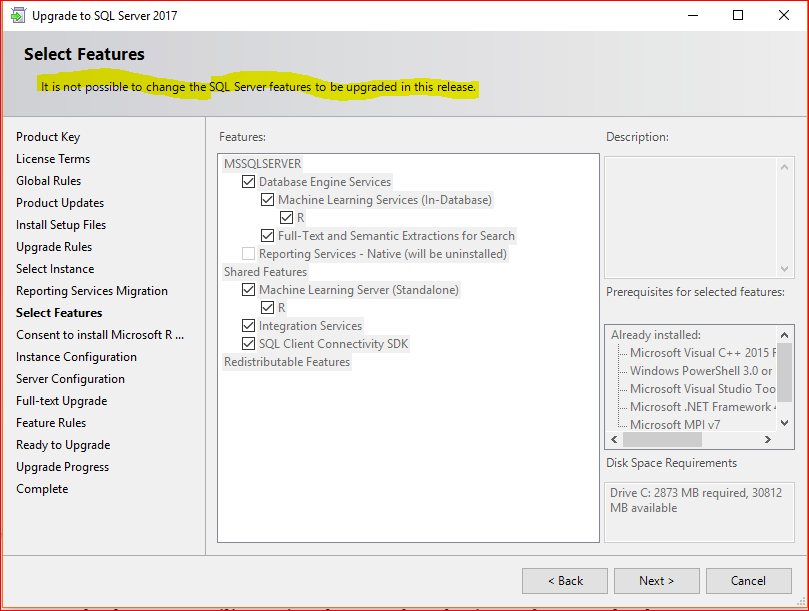The image size is (809, 611).
Task: Select Windows PowerShell 3.0 prerequisite
Action: [701, 371]
